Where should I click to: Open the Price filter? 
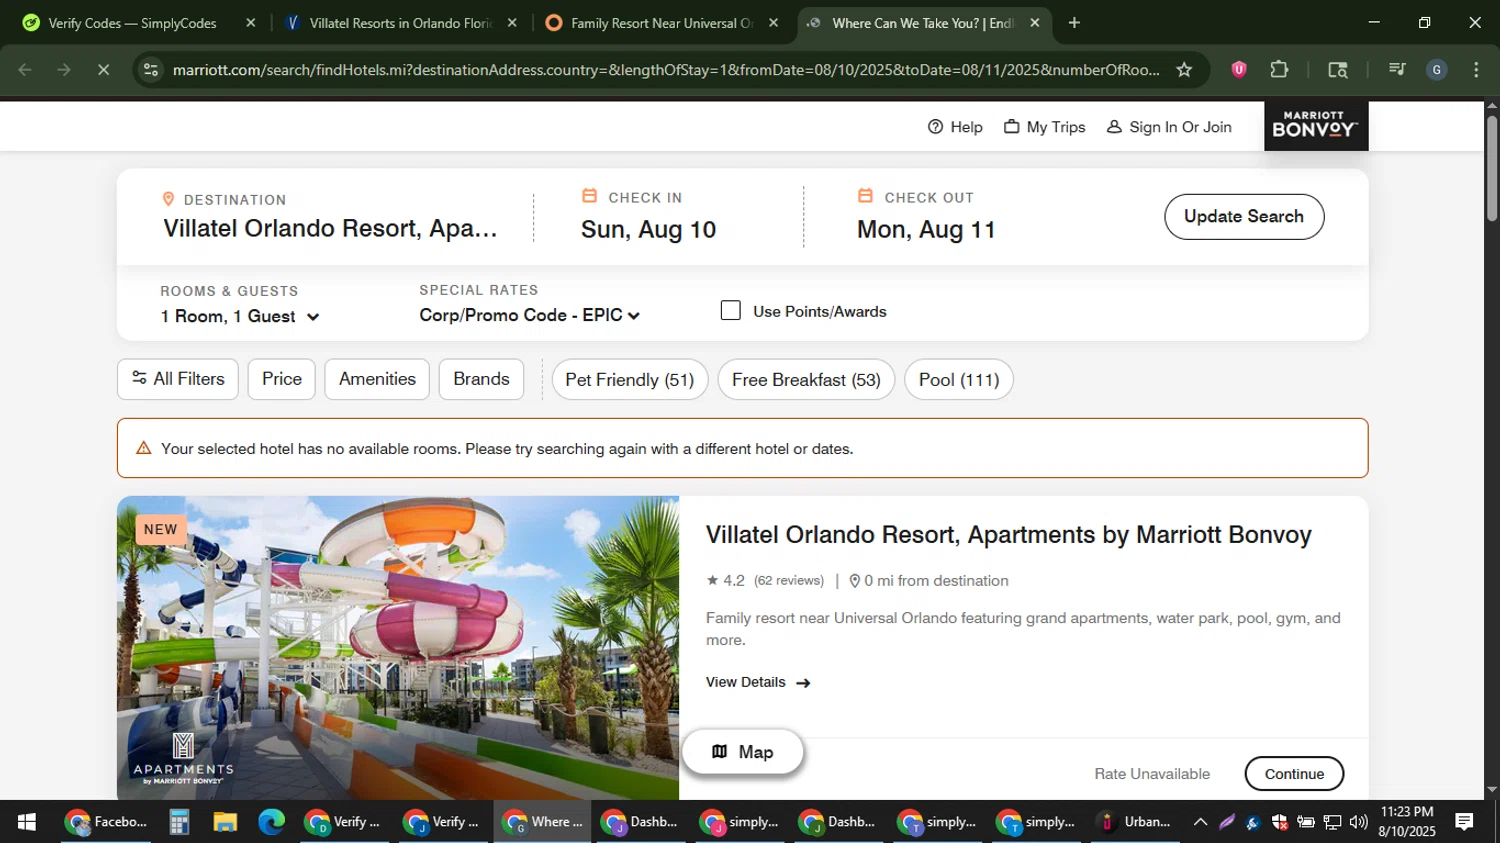282,379
